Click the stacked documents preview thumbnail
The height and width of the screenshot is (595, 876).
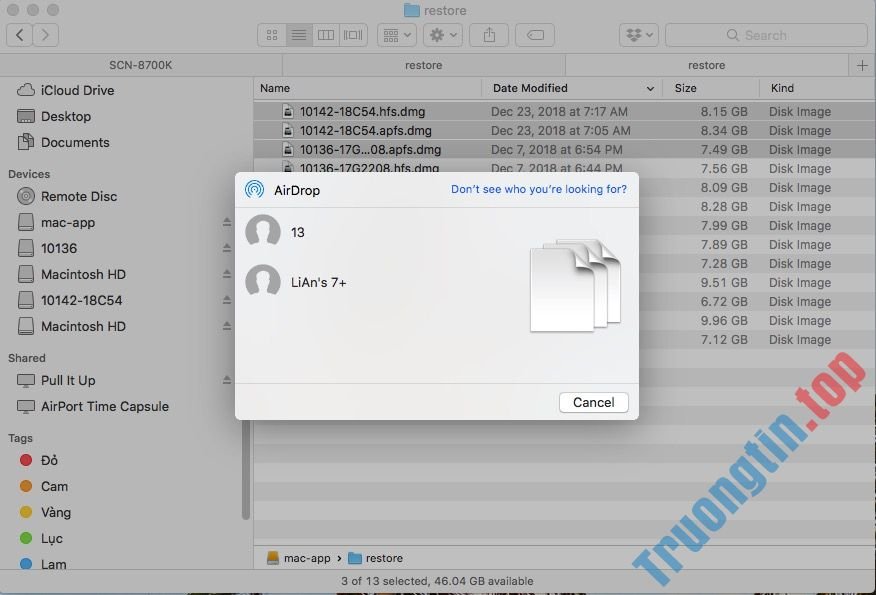575,285
